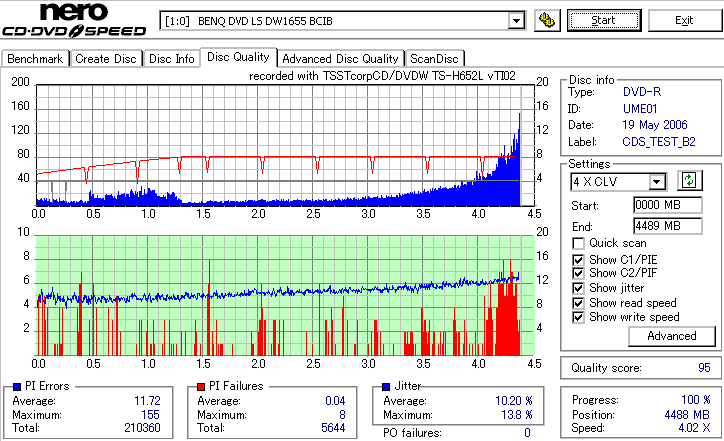Click the disc type value DVD-R

642,92
